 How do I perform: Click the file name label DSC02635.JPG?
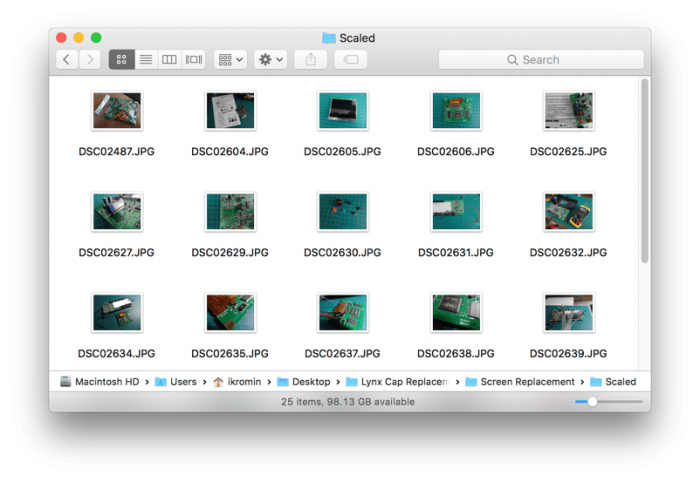click(230, 353)
